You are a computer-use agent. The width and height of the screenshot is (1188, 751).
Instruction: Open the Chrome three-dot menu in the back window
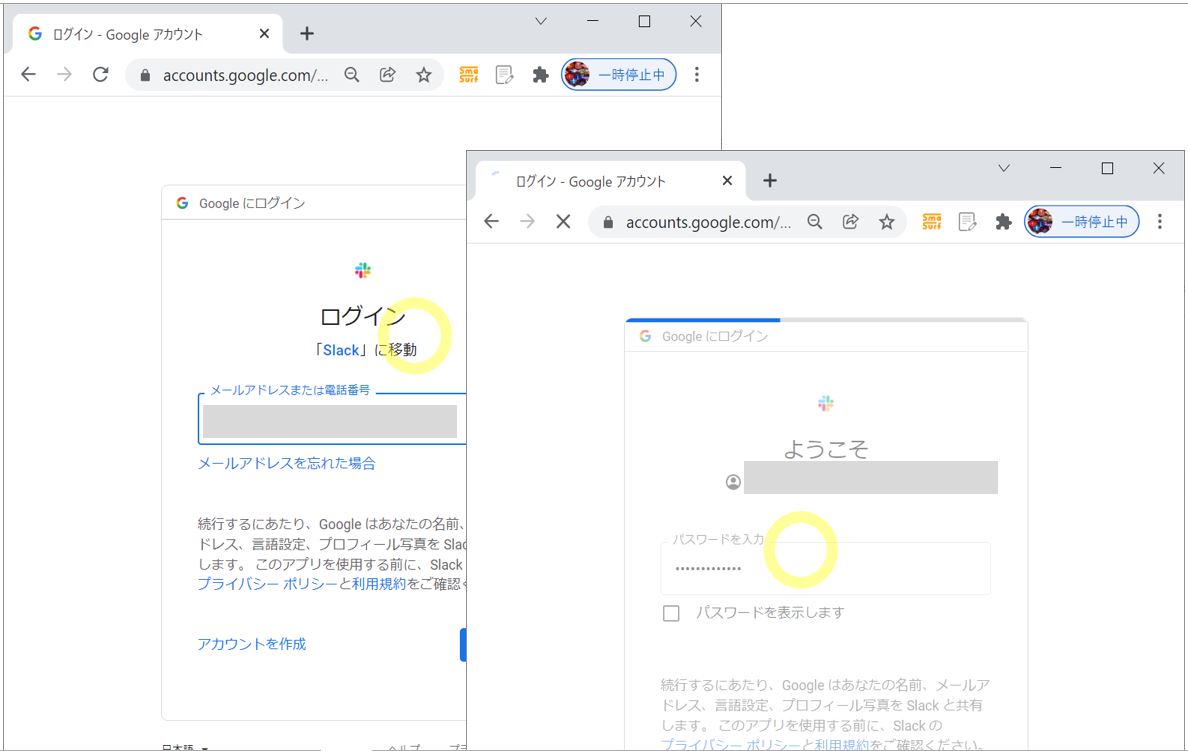point(697,74)
